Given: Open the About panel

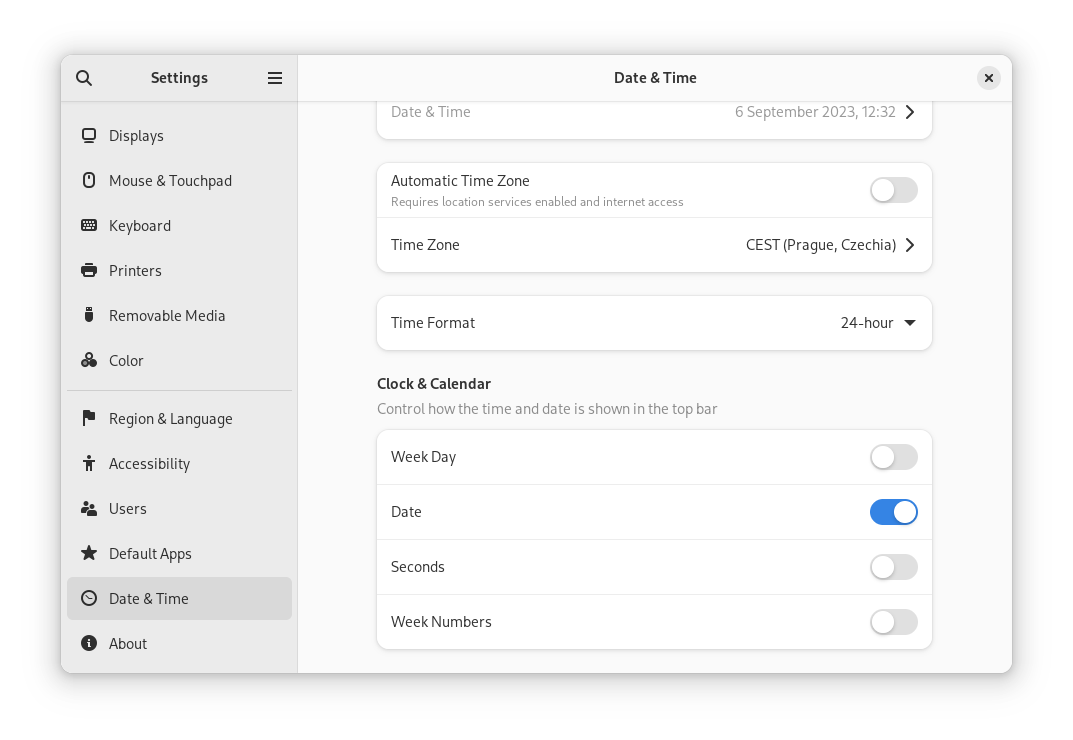Looking at the screenshot, I should click(x=128, y=644).
